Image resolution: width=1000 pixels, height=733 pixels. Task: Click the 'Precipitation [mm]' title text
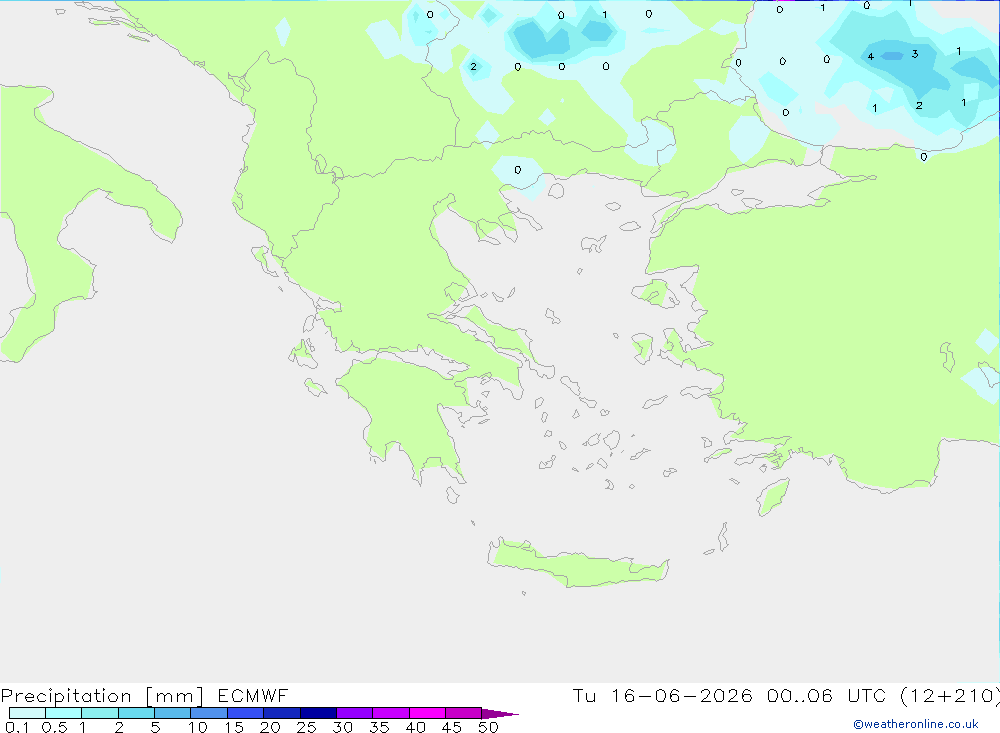click(102, 696)
